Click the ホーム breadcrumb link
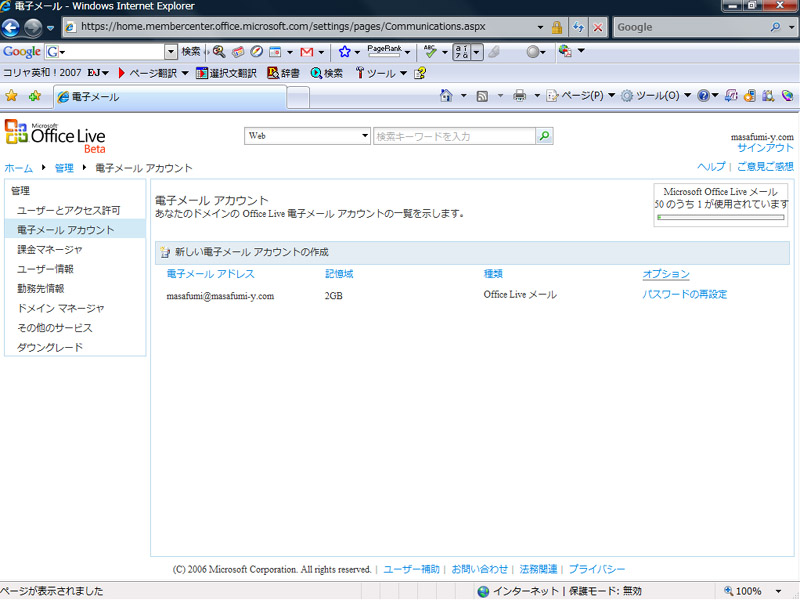800x600 pixels. pyautogui.click(x=18, y=168)
